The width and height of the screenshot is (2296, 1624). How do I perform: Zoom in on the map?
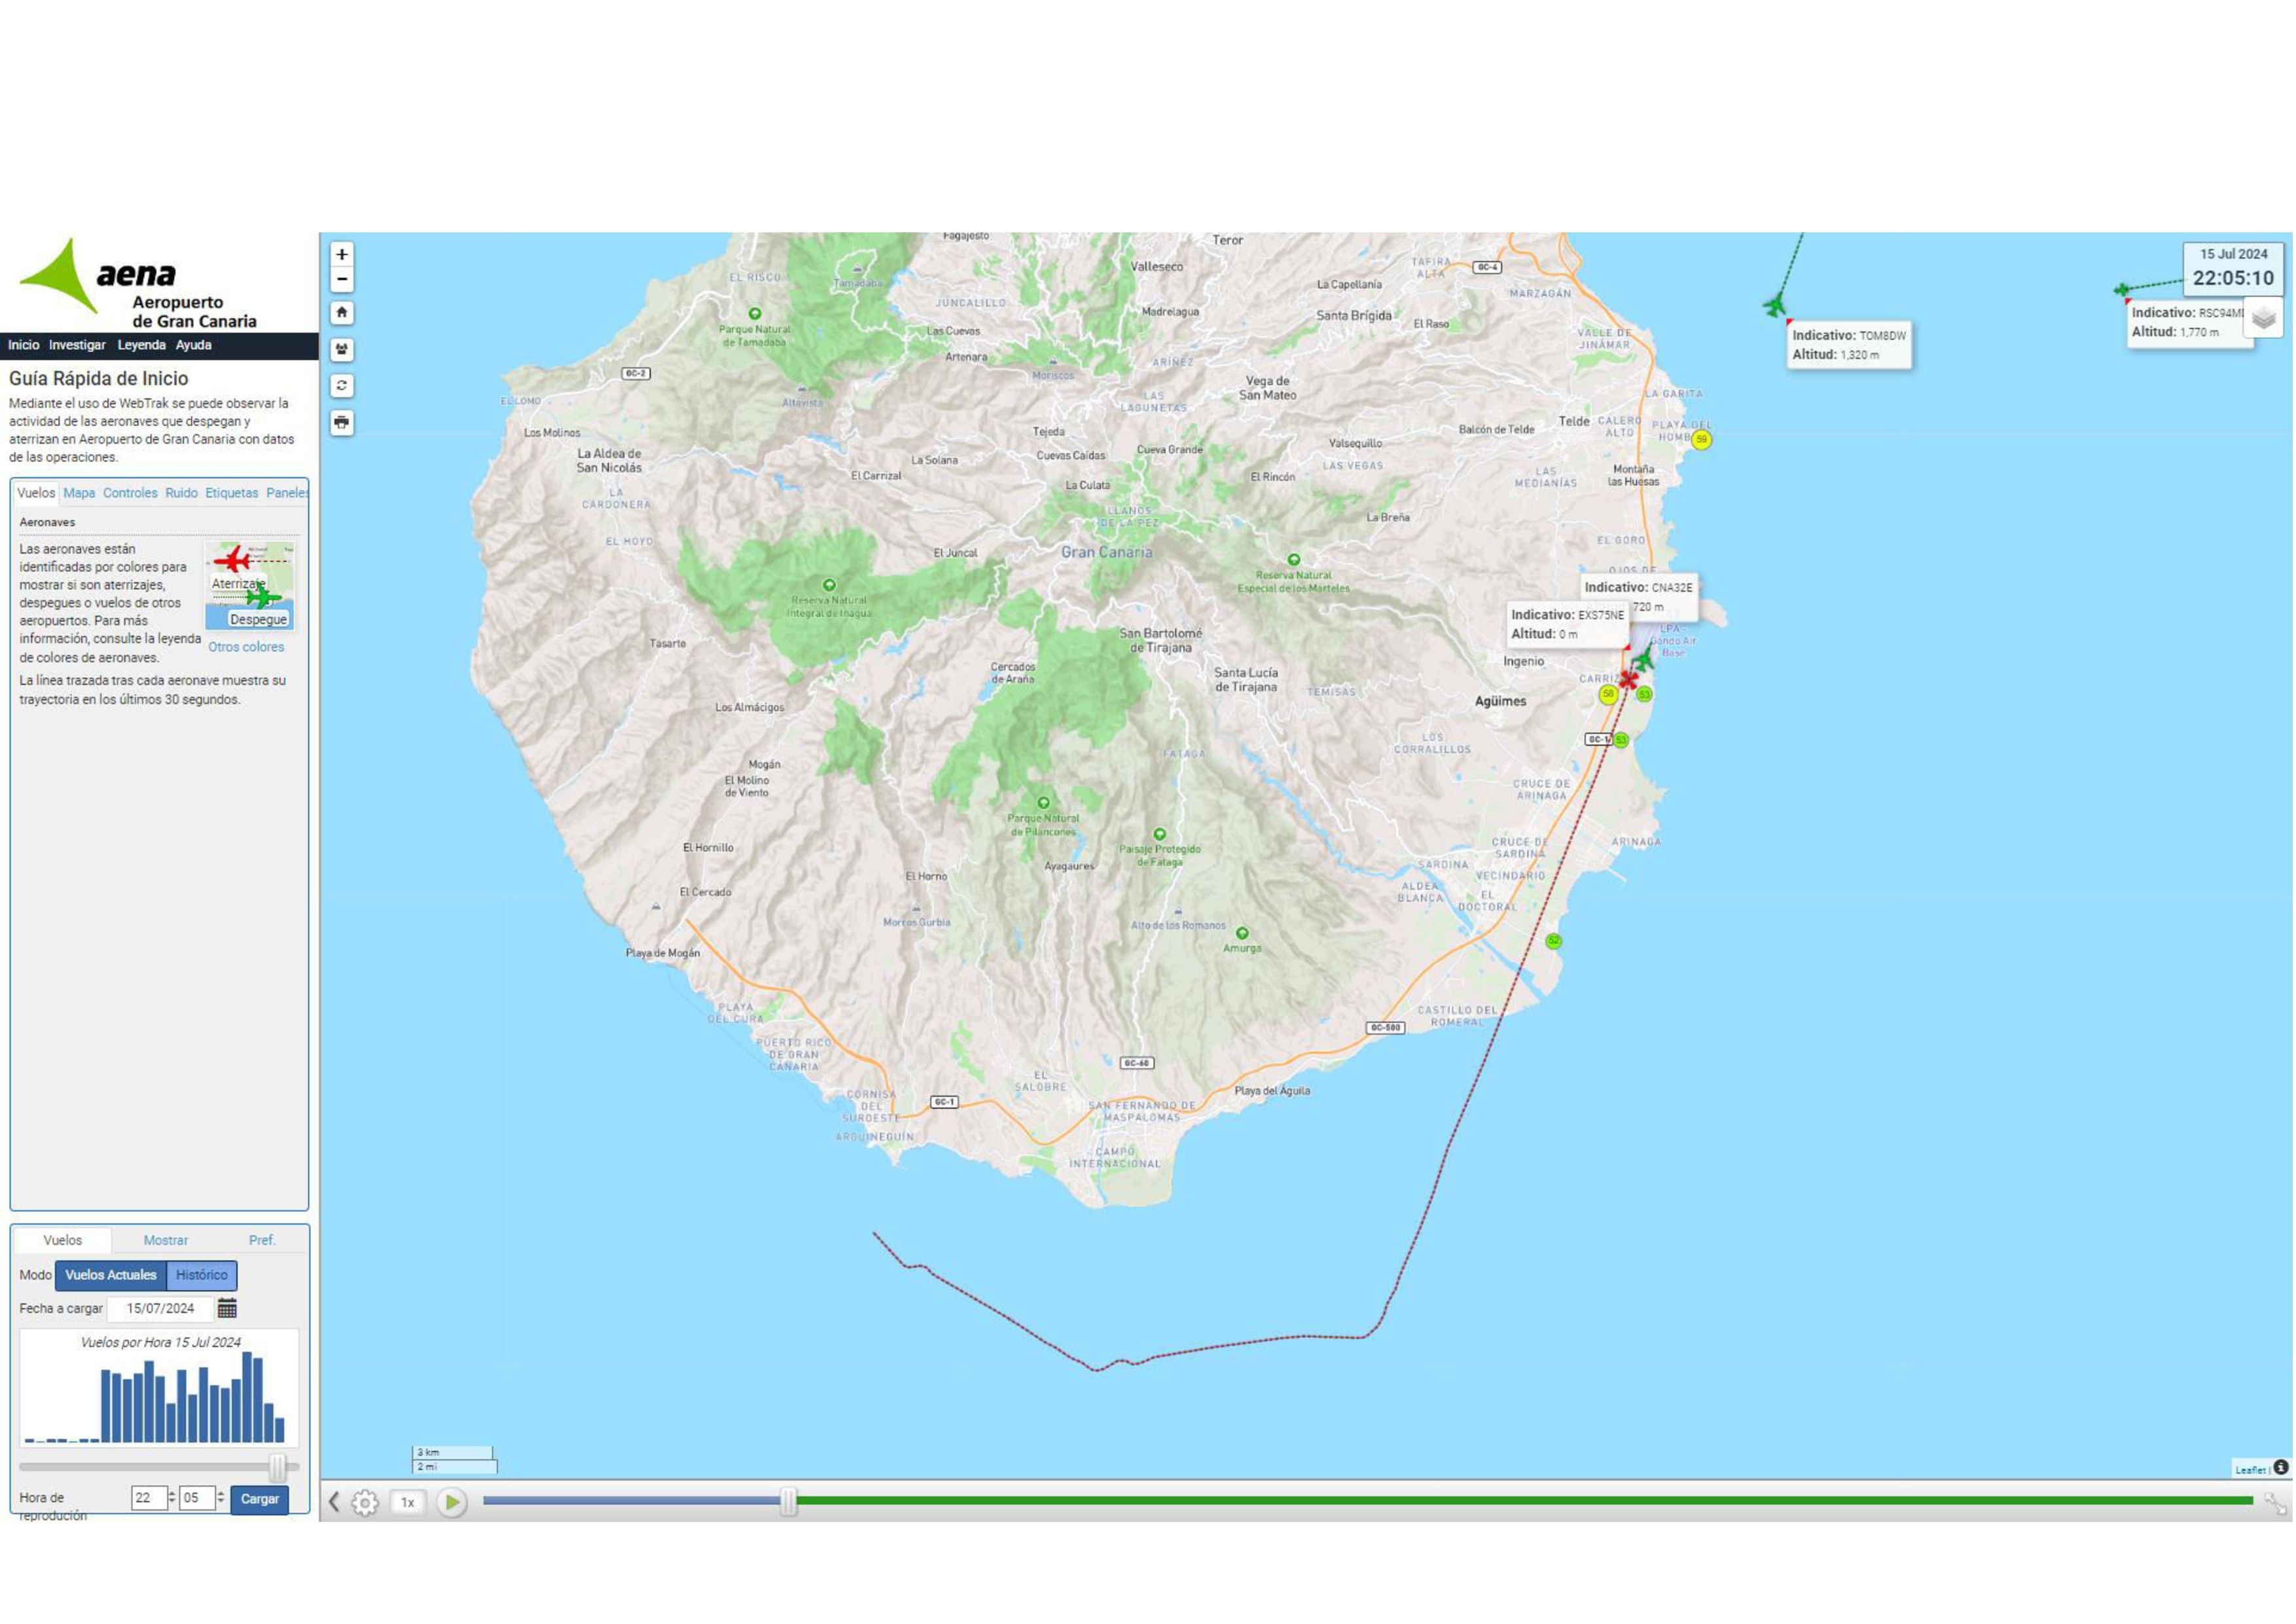click(342, 254)
